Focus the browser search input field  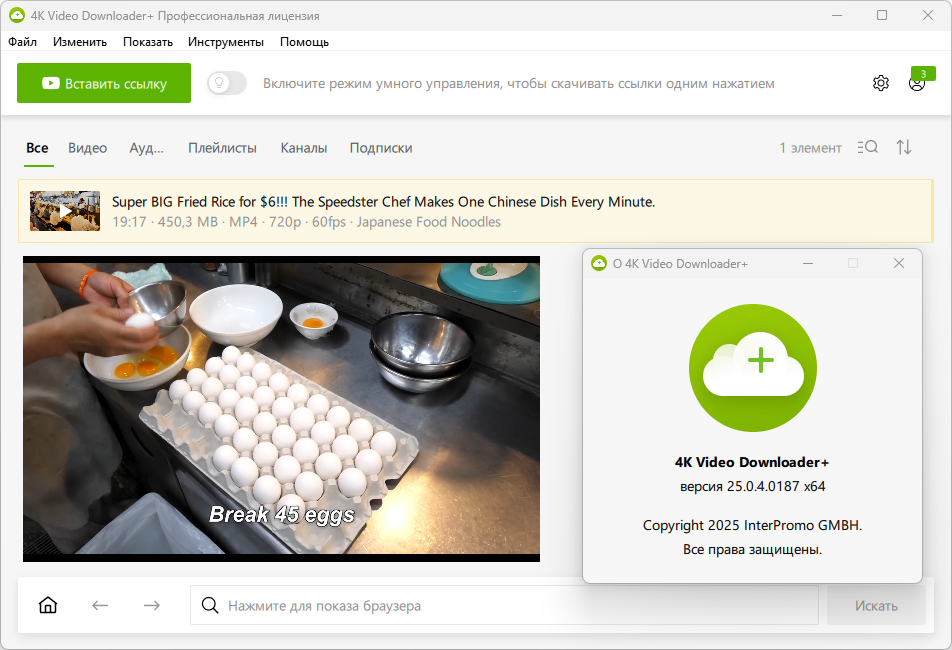coord(504,605)
